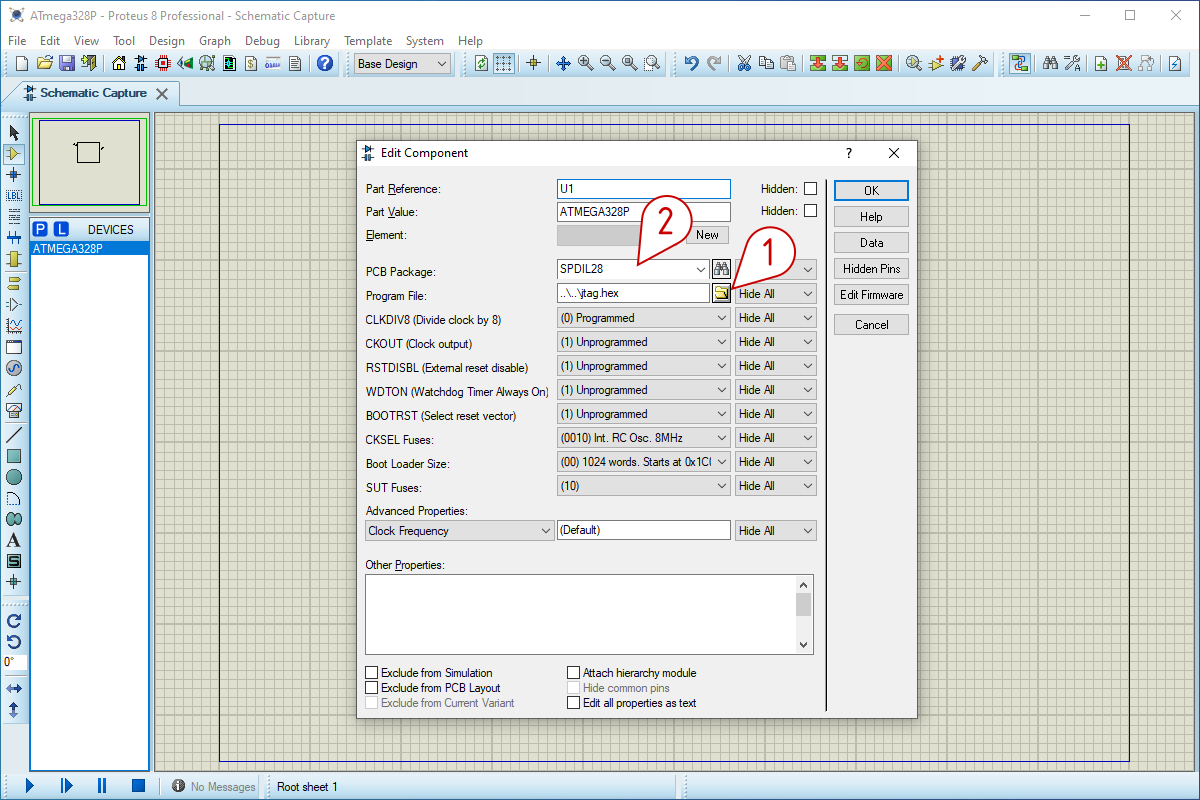1200x800 pixels.
Task: Open the File menu
Action: (x=17, y=41)
